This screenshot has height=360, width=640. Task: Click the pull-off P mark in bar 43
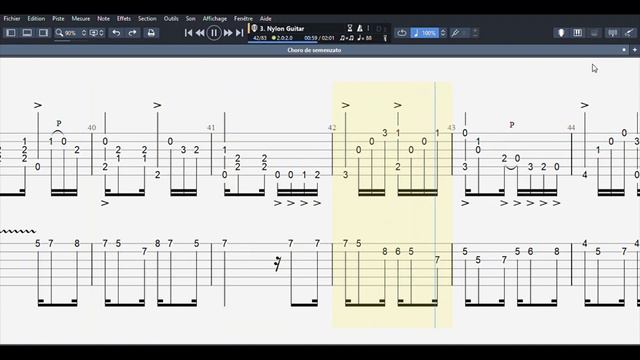pos(512,125)
